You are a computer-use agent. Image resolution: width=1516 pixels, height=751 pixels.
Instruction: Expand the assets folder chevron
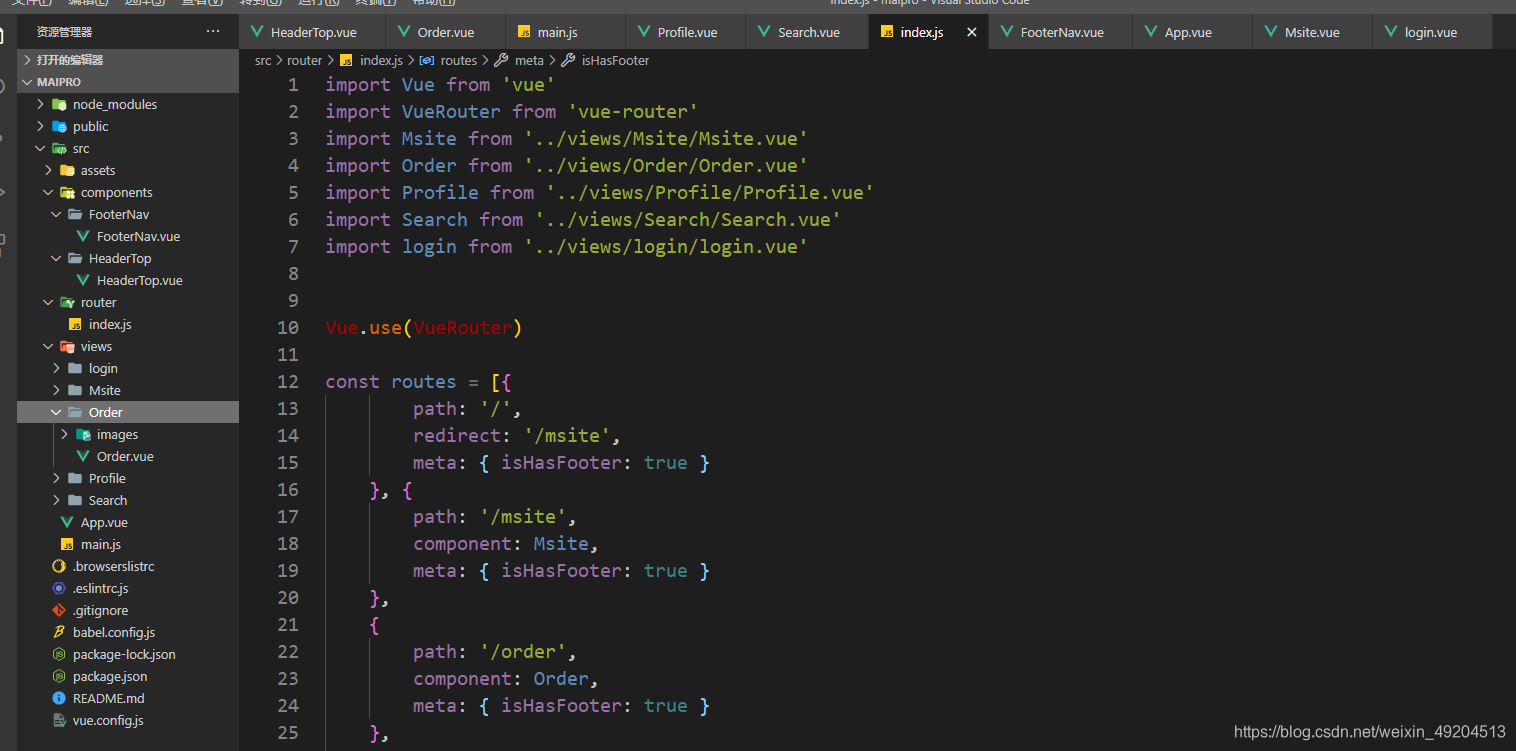click(x=49, y=170)
